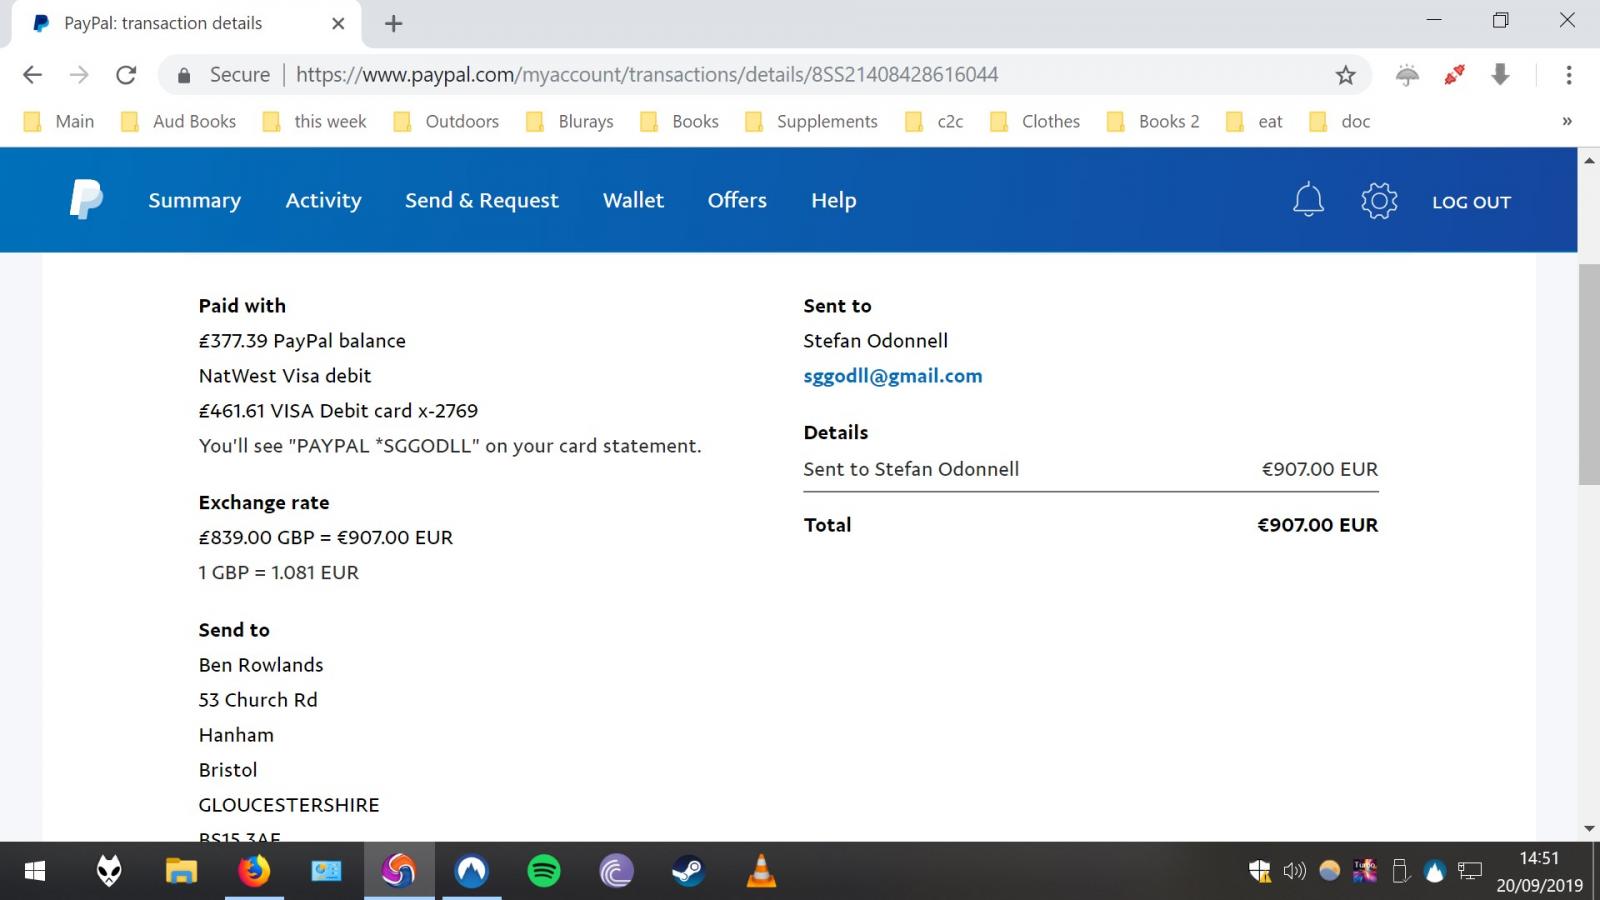This screenshot has height=900, width=1600.
Task: Open the Main bookmarks folder
Action: pyautogui.click(x=59, y=121)
